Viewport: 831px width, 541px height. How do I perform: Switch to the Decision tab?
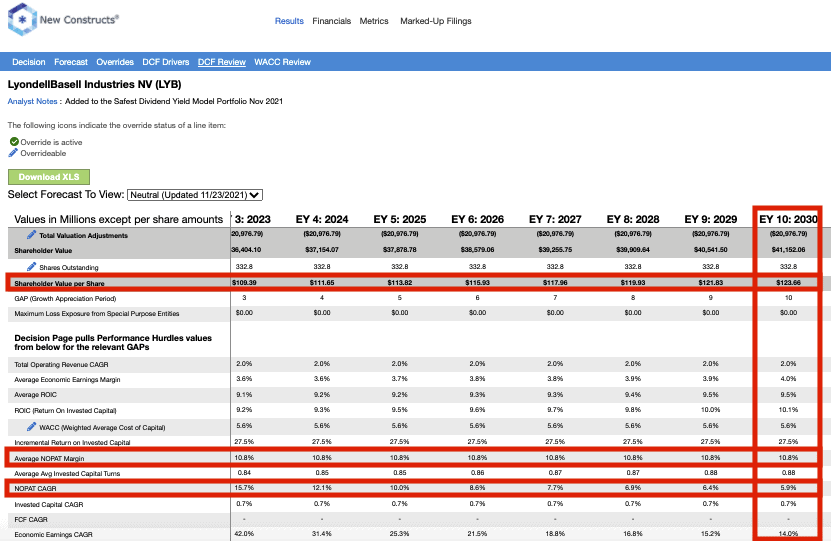pos(29,62)
